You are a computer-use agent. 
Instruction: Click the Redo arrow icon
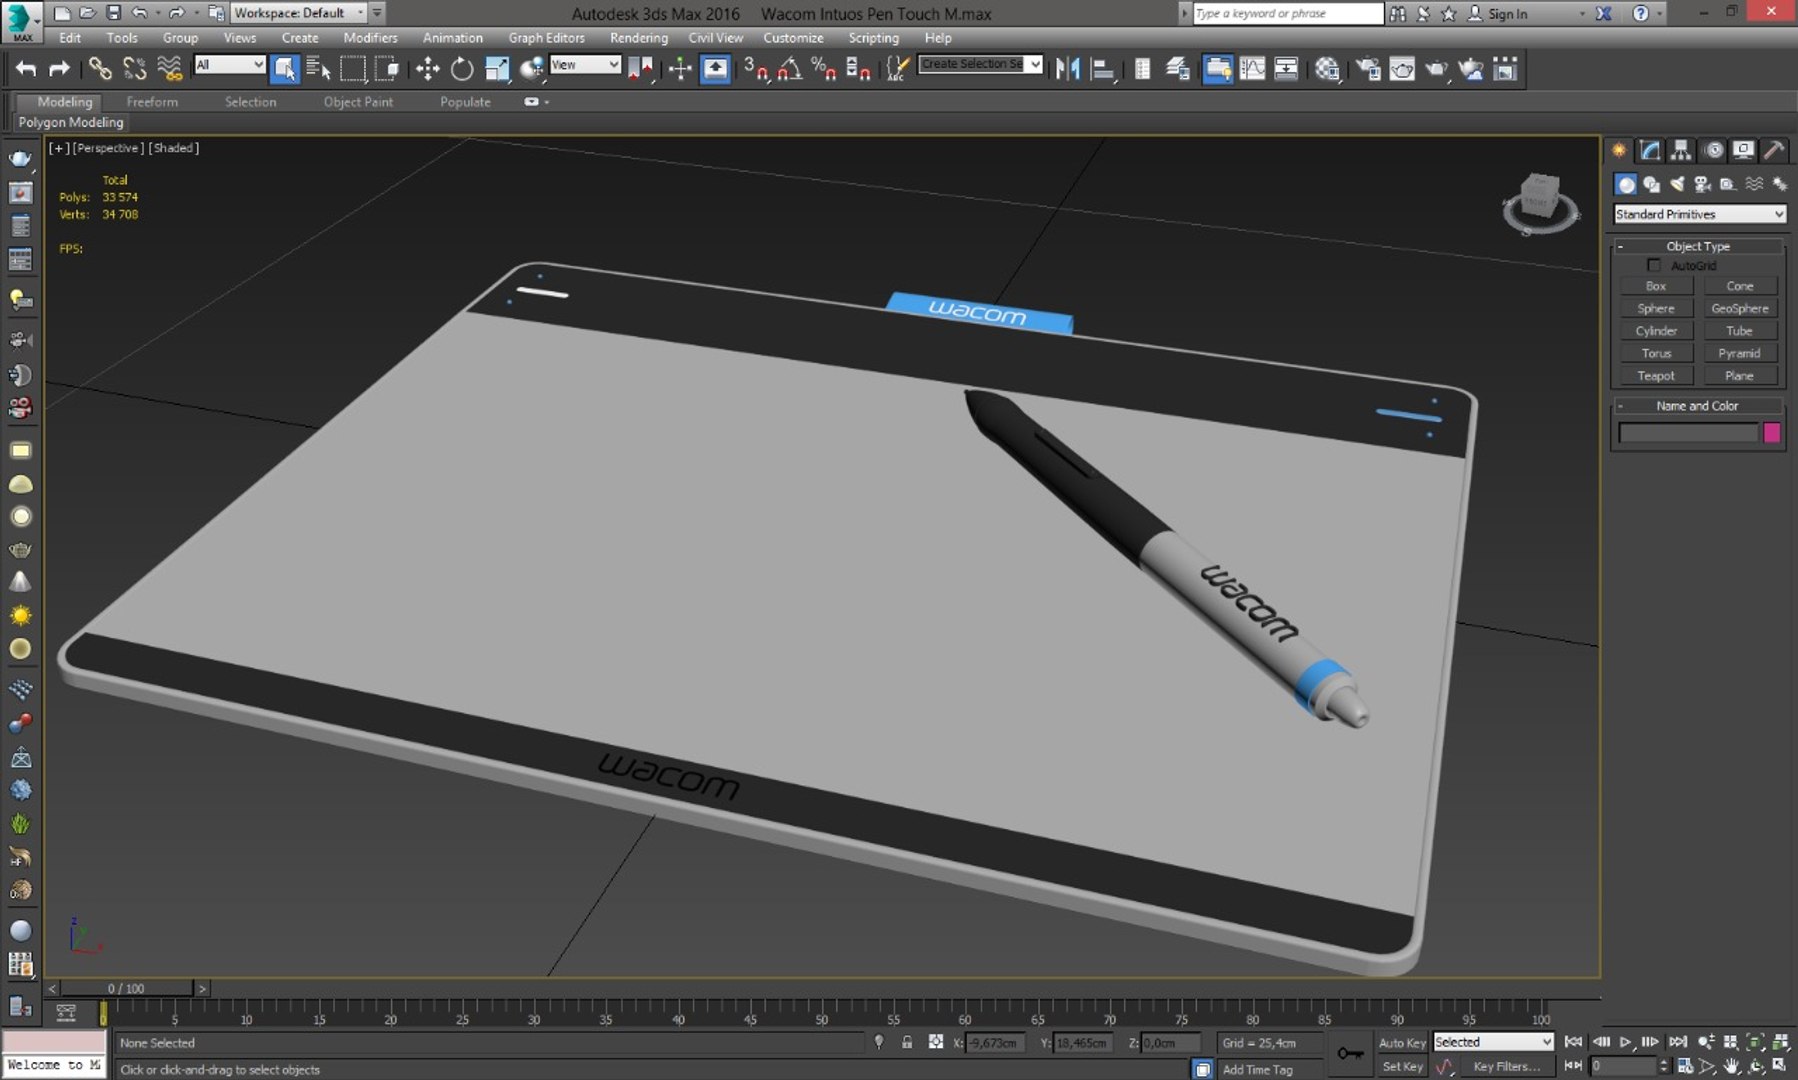tap(60, 68)
